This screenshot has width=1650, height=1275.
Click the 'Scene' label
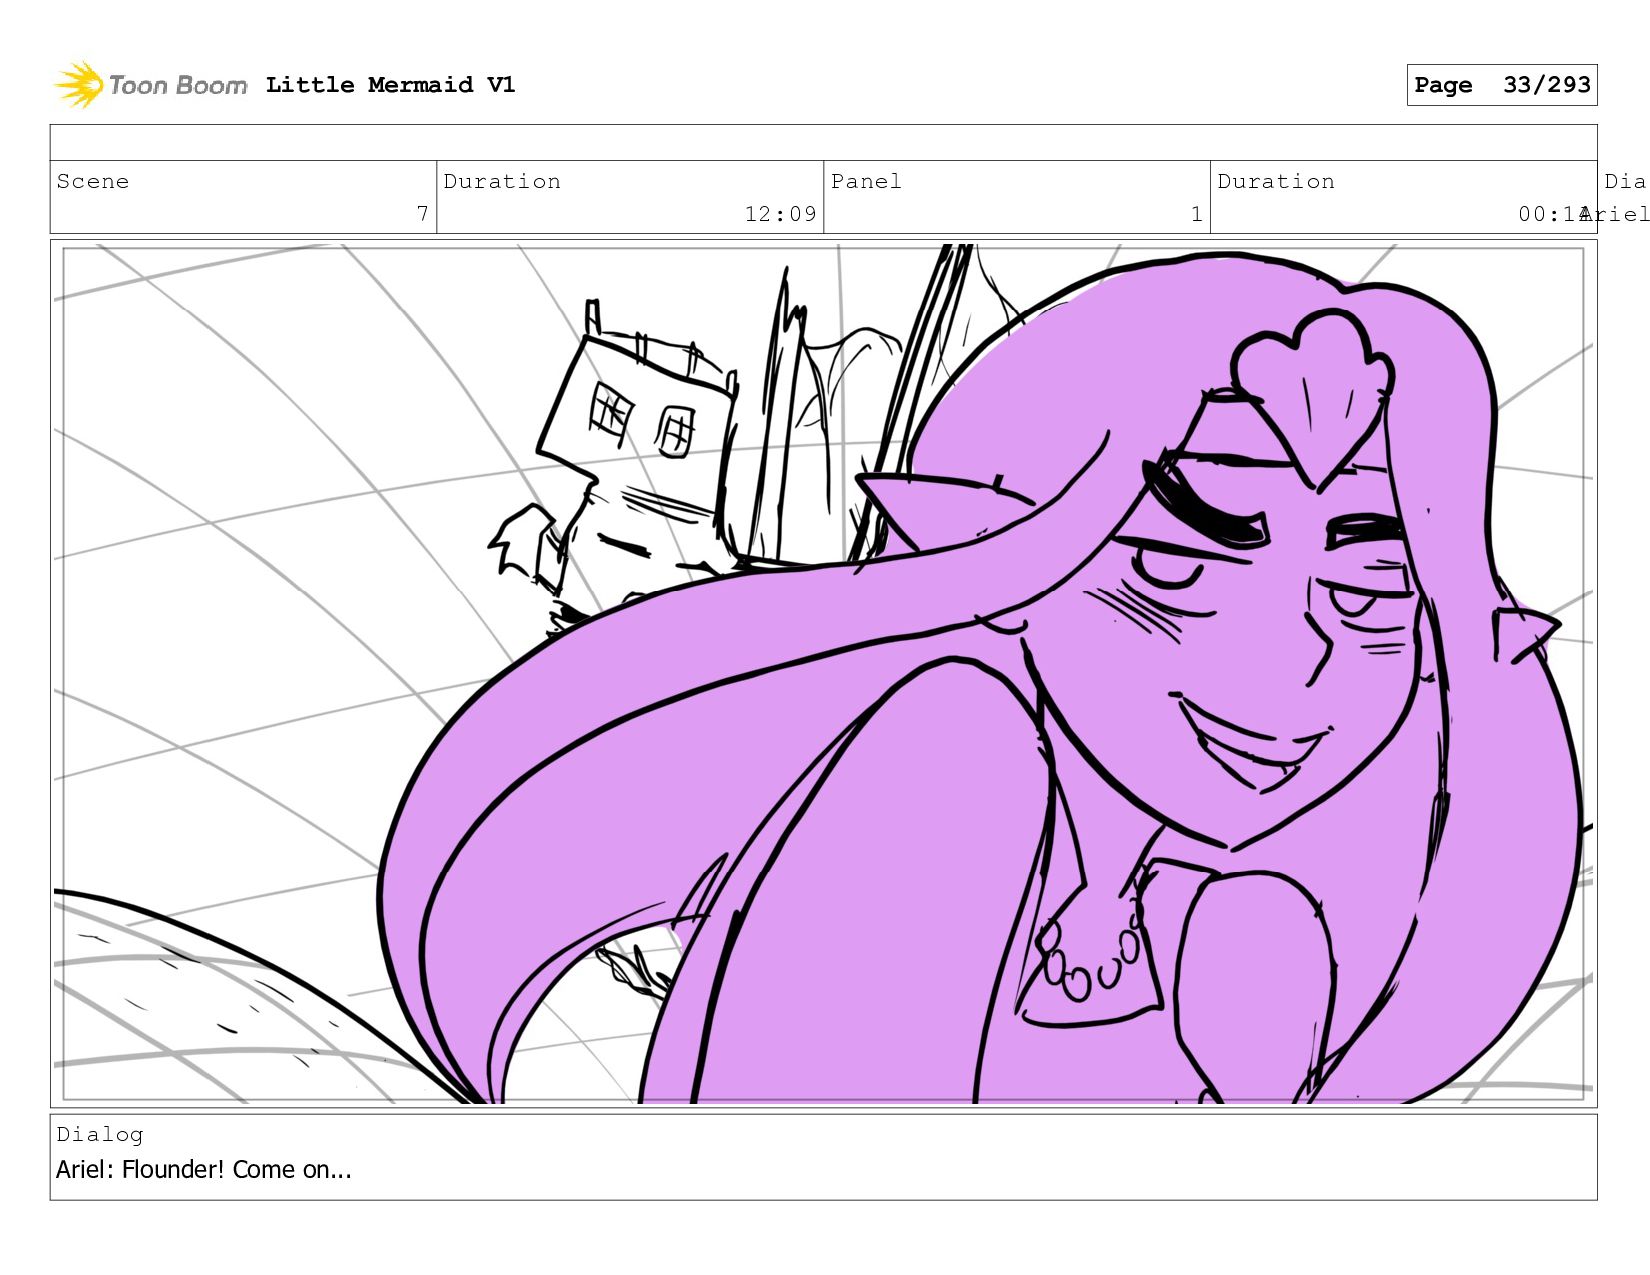pos(93,181)
